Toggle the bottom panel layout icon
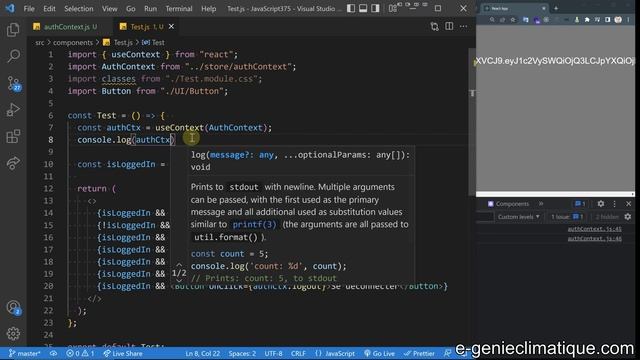This screenshot has height=360, width=640. [363, 8]
